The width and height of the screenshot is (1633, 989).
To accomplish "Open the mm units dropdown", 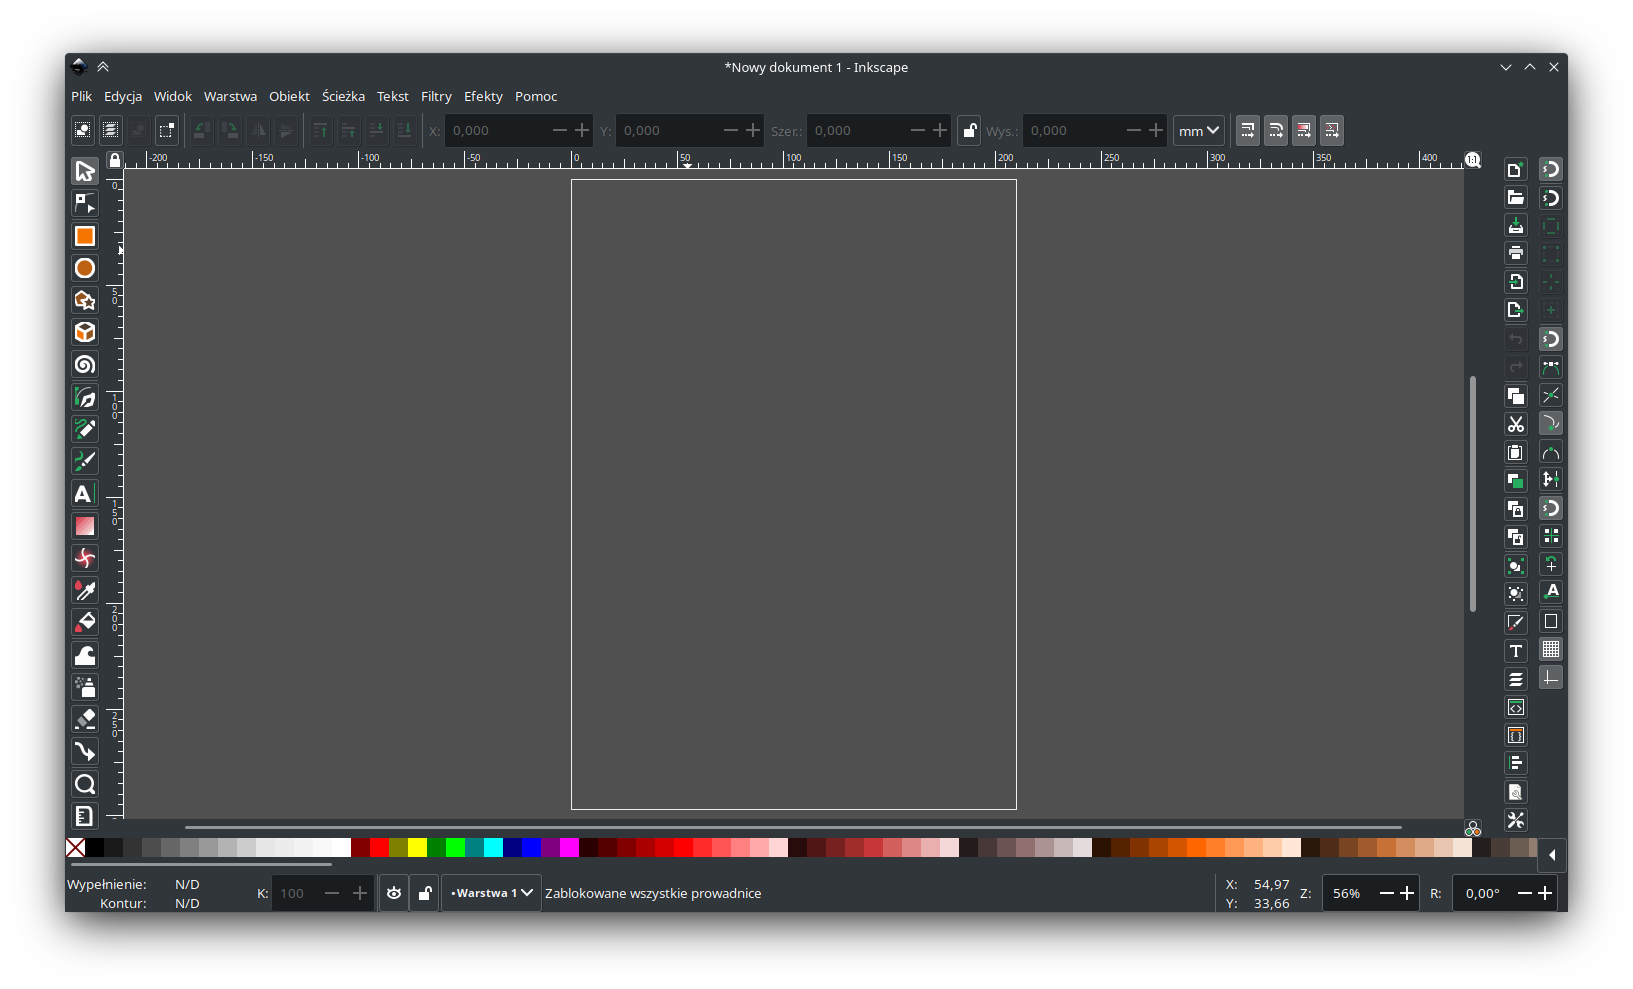I will [x=1198, y=131].
